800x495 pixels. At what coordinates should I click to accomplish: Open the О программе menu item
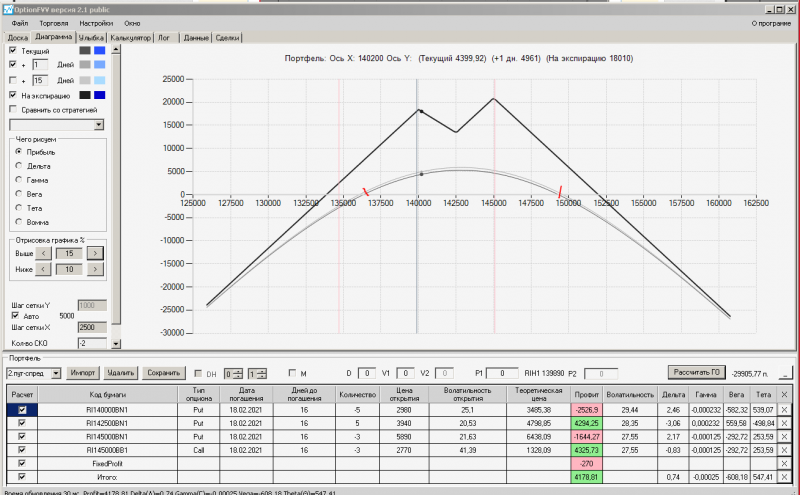coord(771,23)
